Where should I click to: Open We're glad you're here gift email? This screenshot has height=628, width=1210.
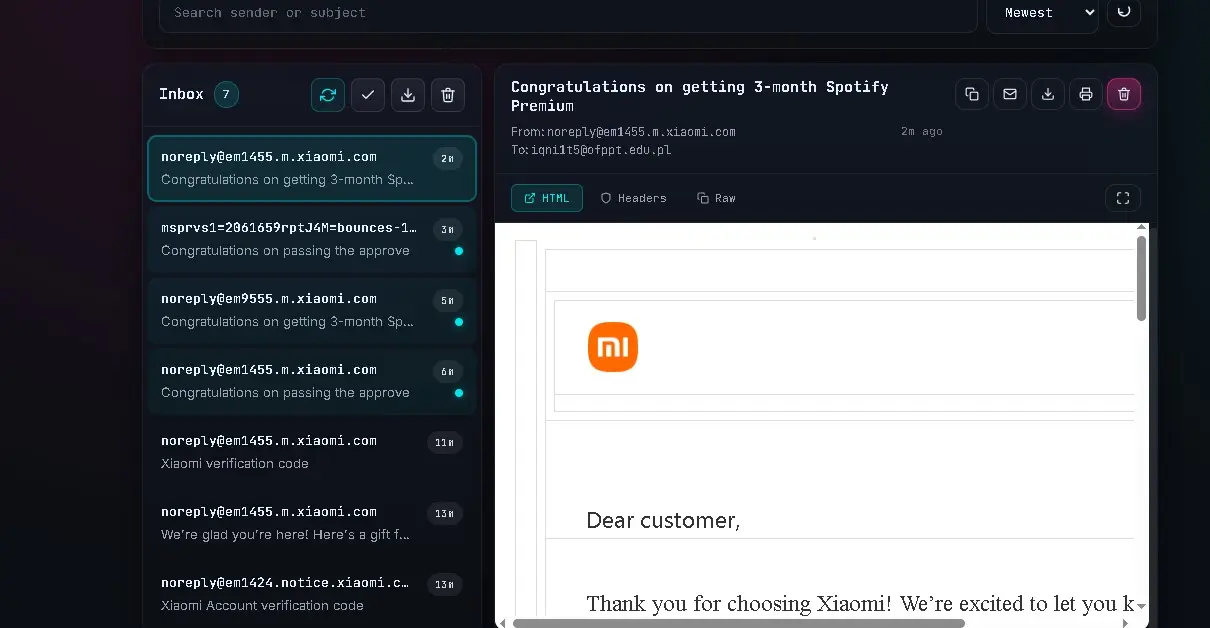pyautogui.click(x=312, y=523)
